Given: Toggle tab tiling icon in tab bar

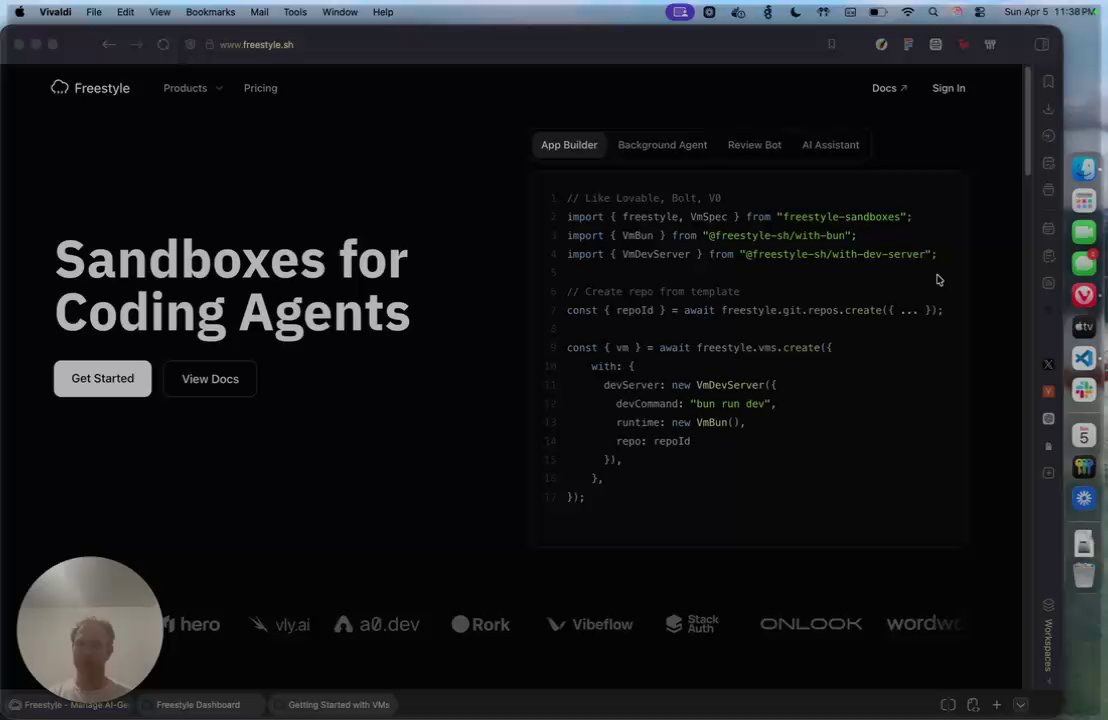Looking at the screenshot, I should [x=948, y=704].
